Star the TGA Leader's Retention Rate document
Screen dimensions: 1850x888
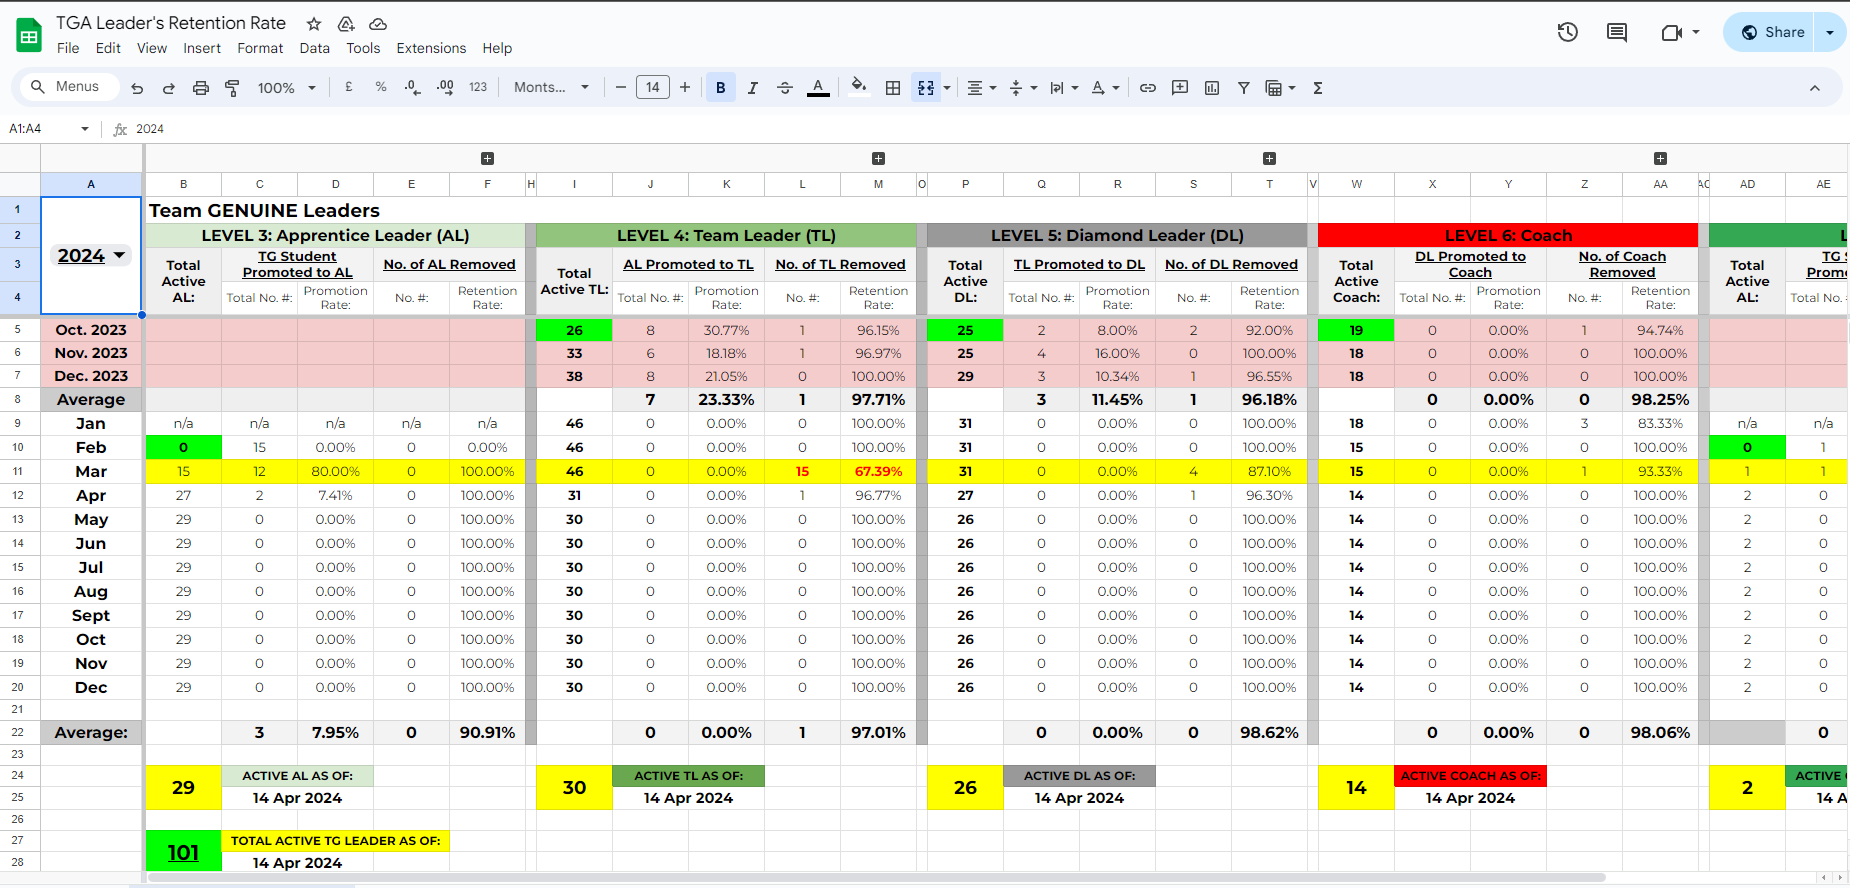click(x=314, y=24)
